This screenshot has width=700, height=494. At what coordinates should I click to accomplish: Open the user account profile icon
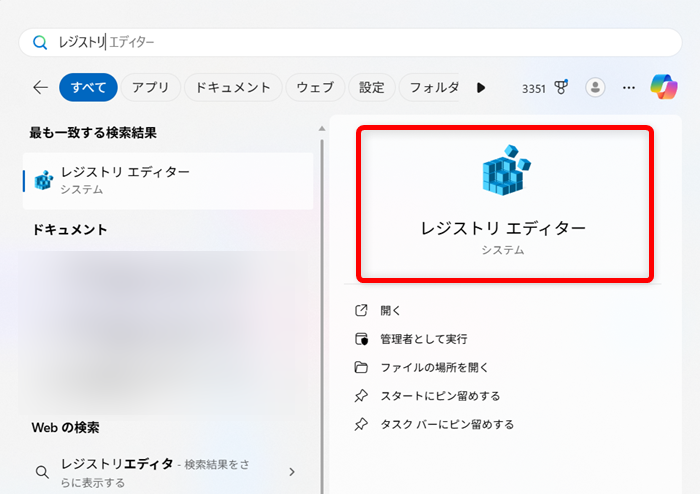pos(595,87)
